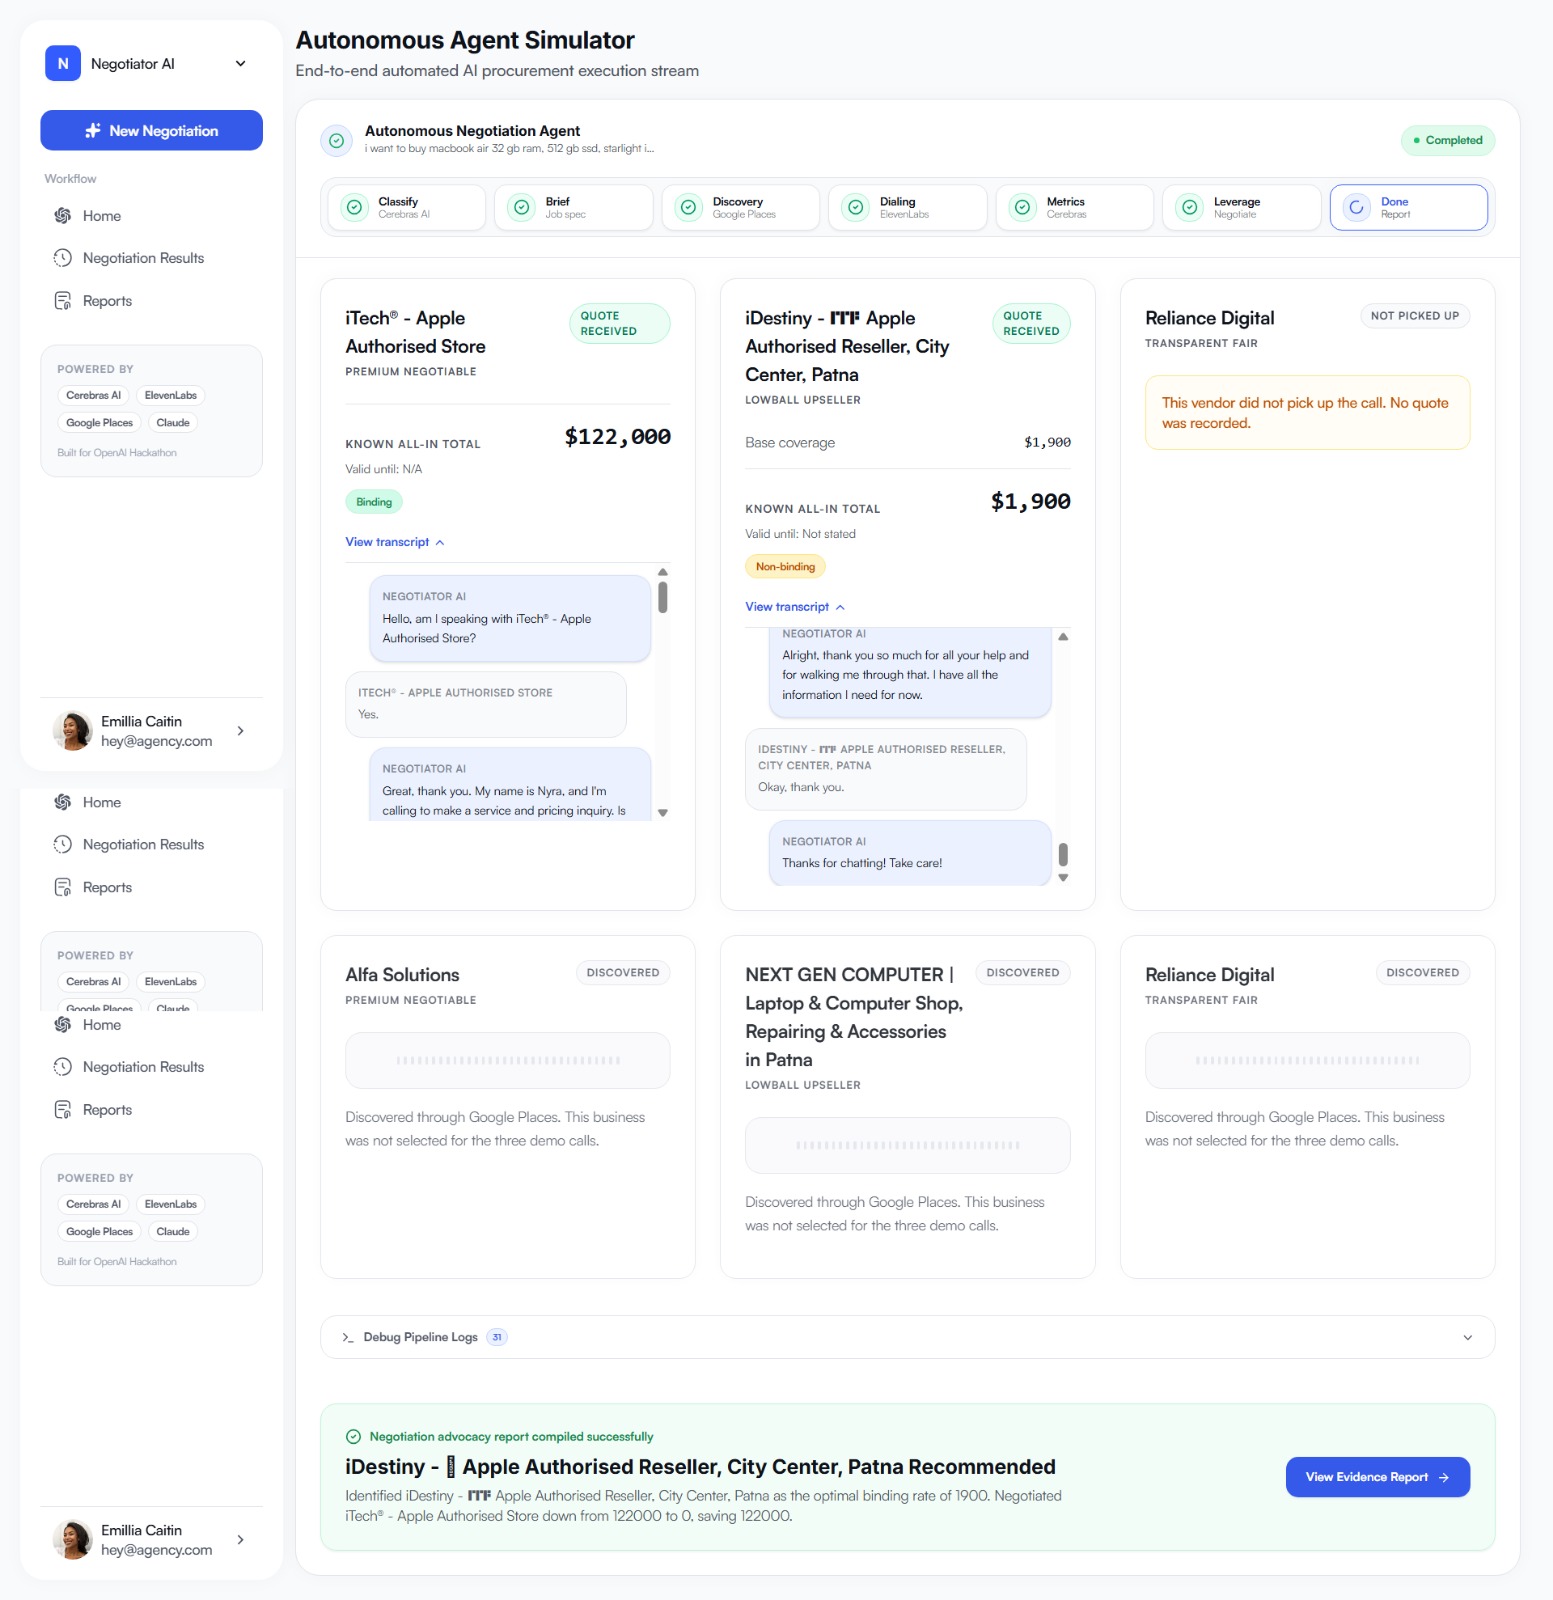Click Quote Received badge on iTech card
The image size is (1553, 1600).
pyautogui.click(x=620, y=323)
